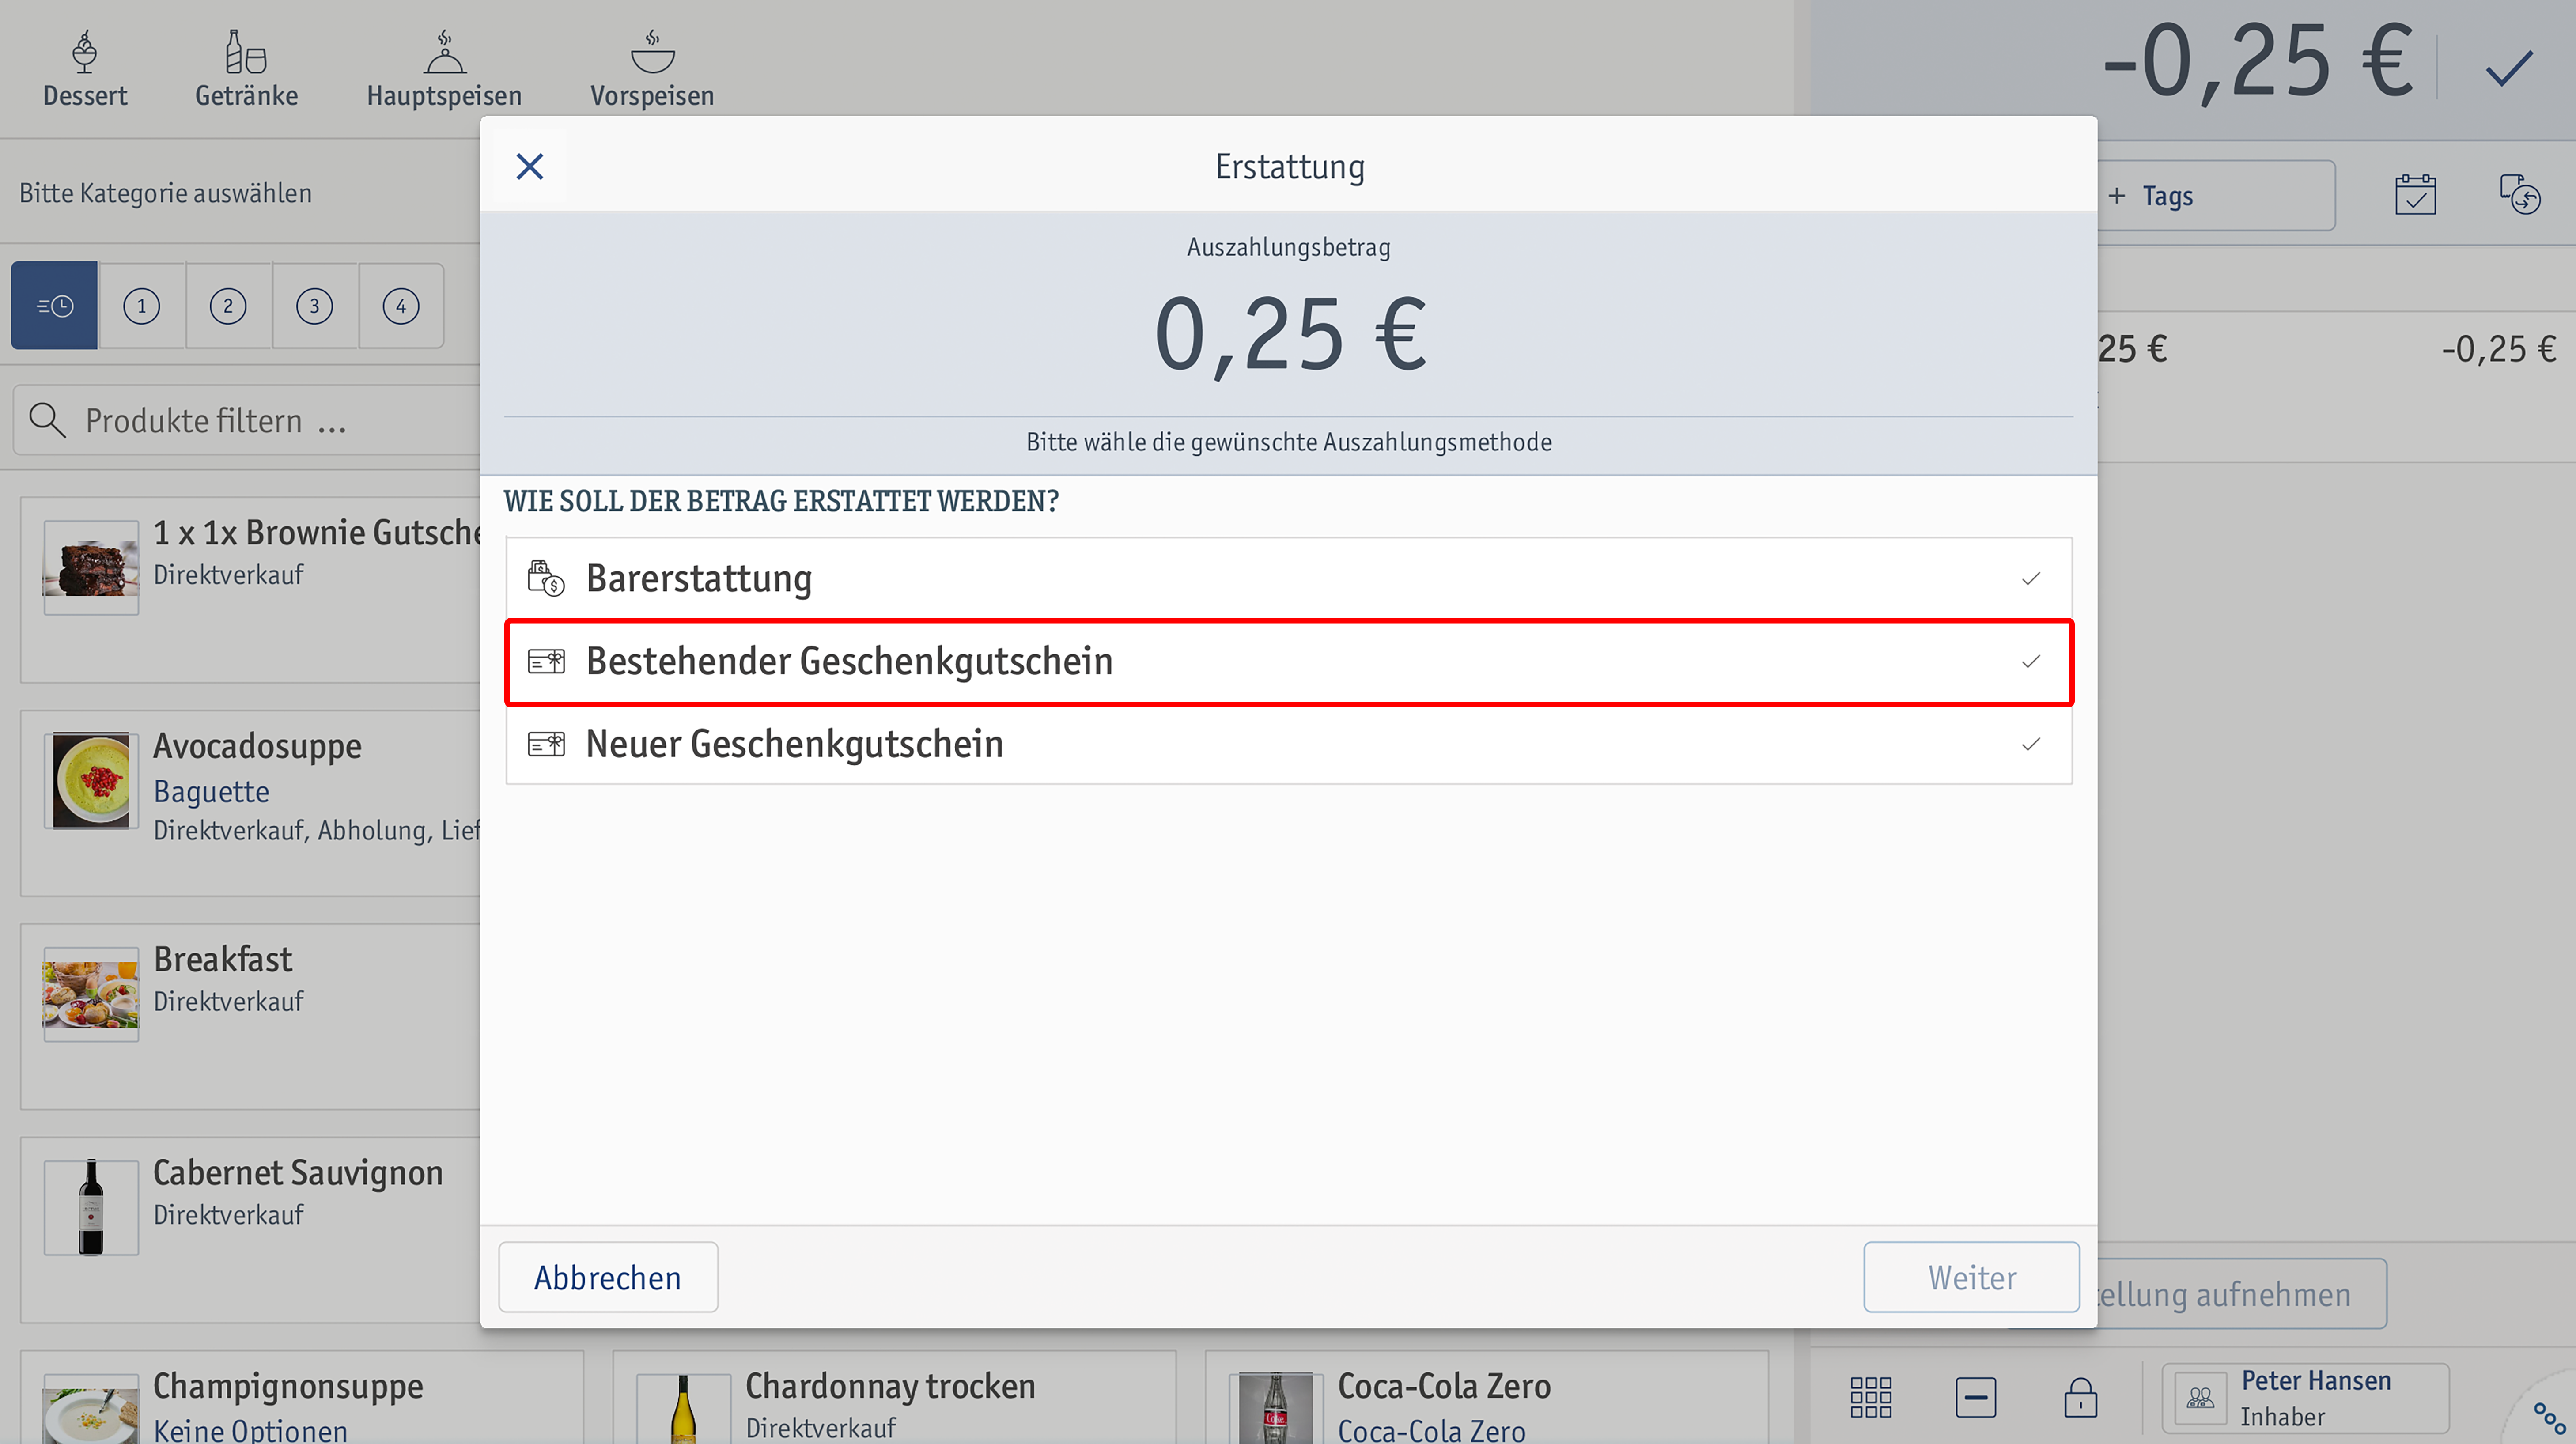This screenshot has height=1444, width=2576.
Task: Click the checkmark in Bestehender Geschenkgutschein row
Action: coord(2030,661)
